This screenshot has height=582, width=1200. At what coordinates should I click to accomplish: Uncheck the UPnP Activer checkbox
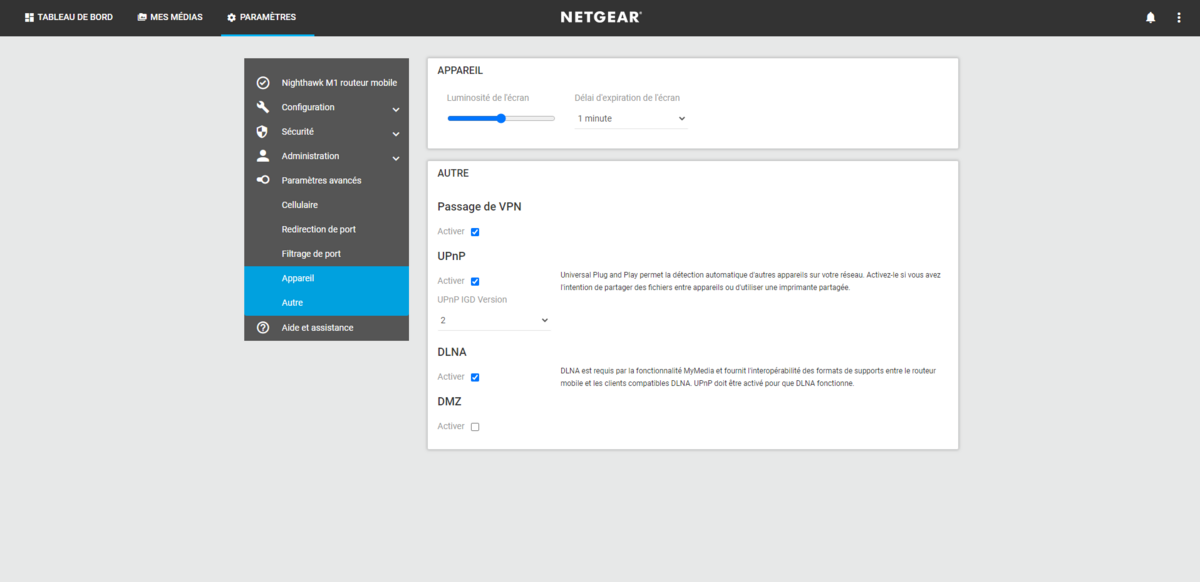[x=475, y=281]
